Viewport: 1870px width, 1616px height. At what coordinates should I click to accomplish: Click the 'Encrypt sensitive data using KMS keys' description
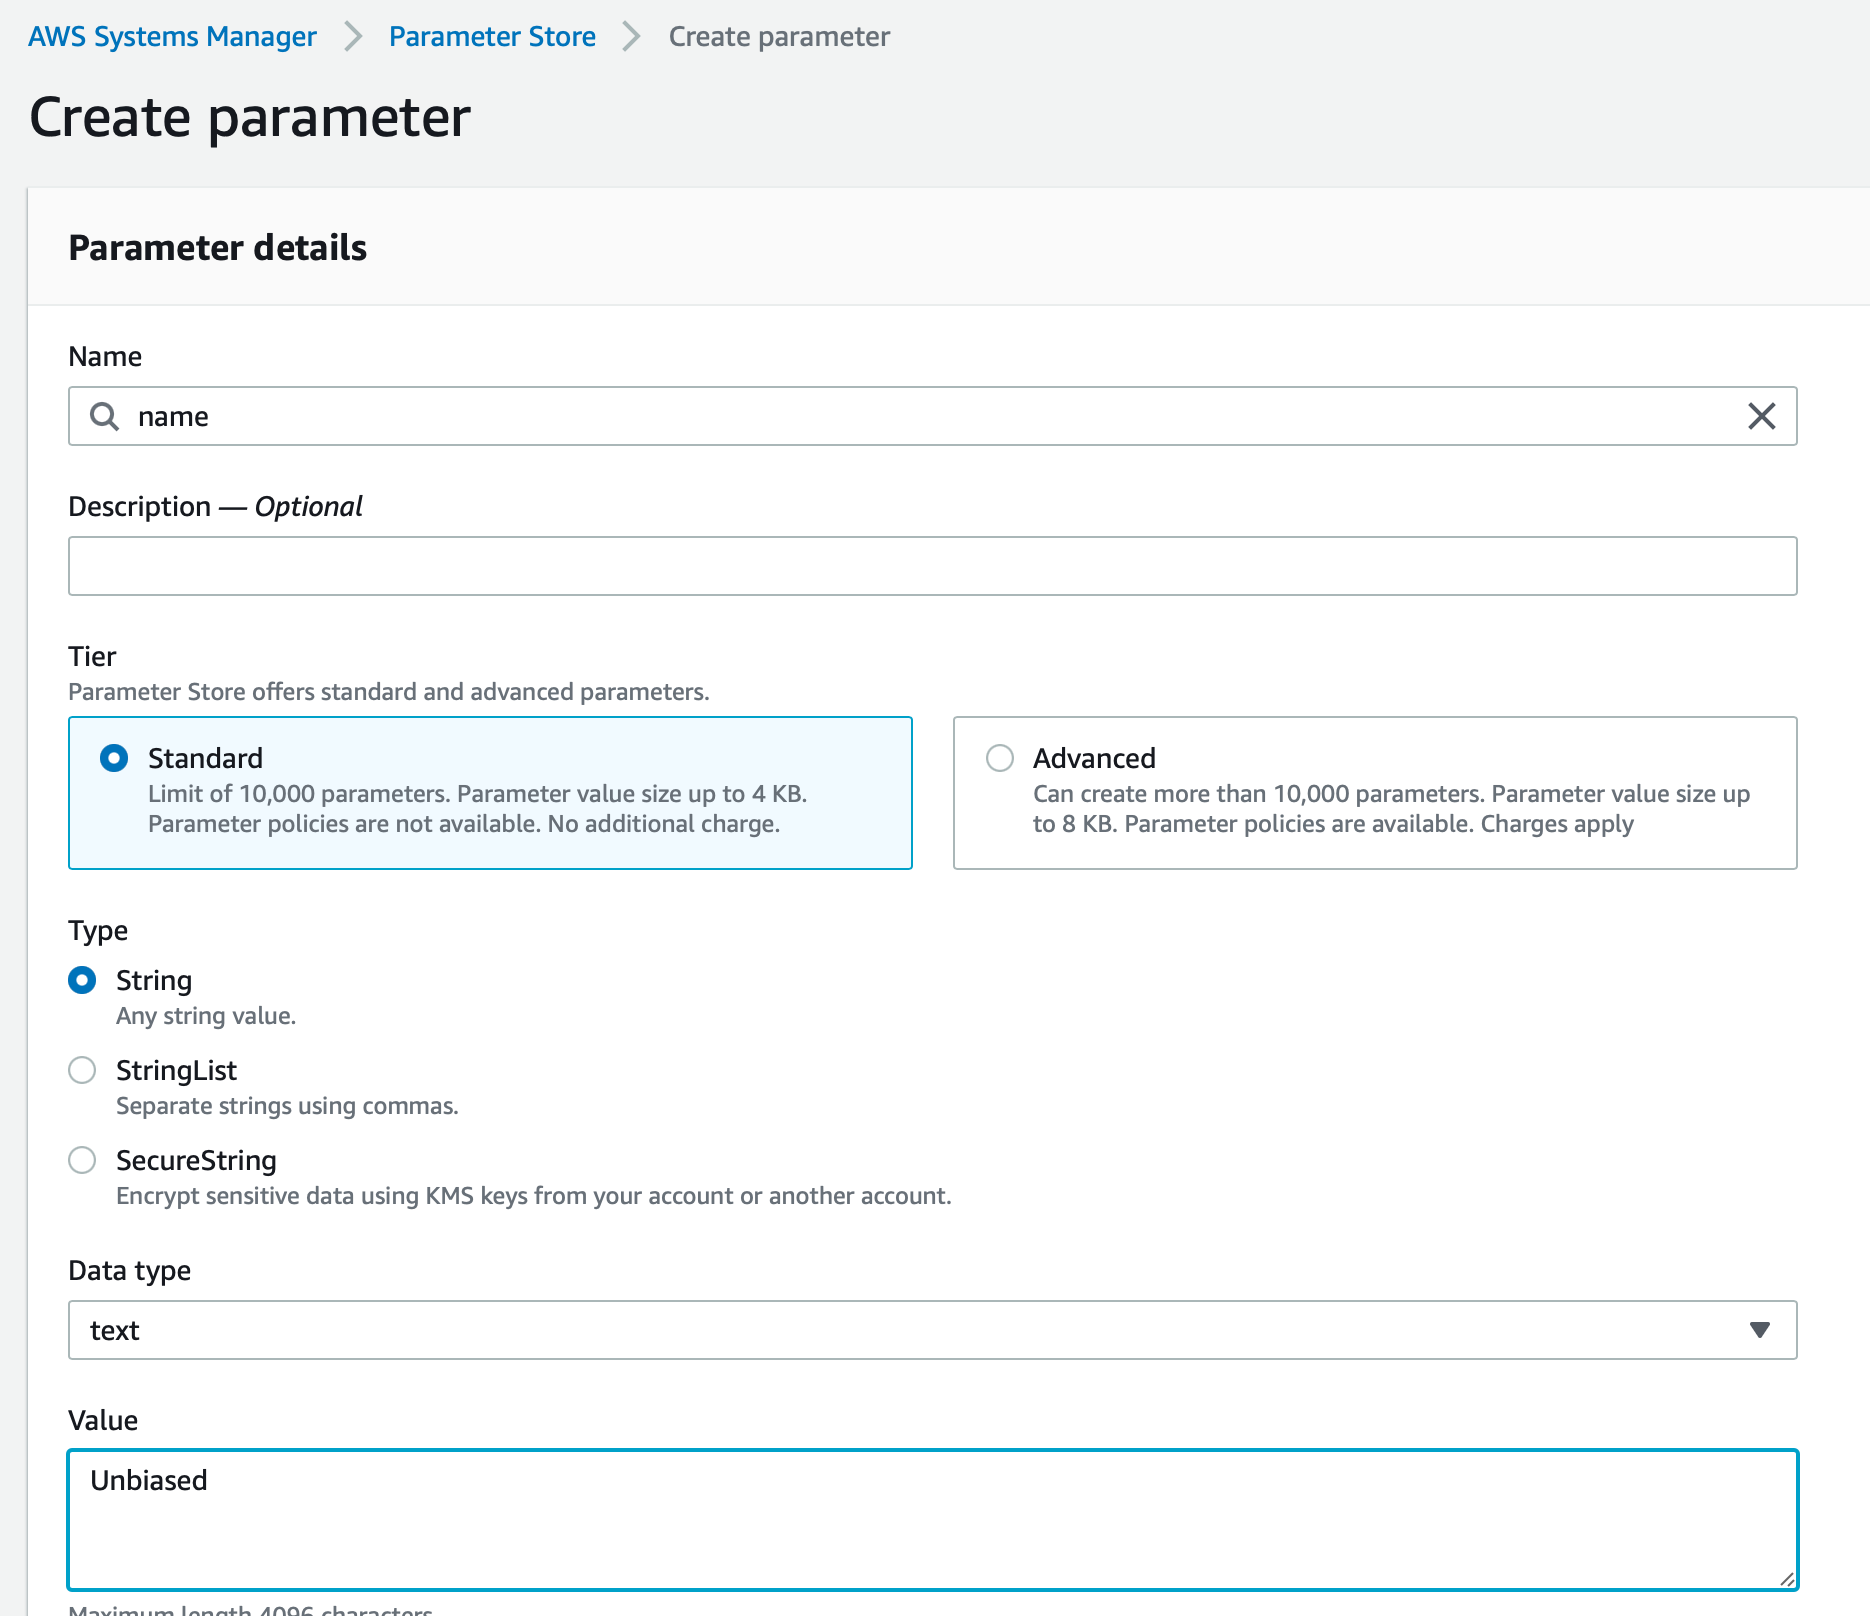coord(533,1196)
